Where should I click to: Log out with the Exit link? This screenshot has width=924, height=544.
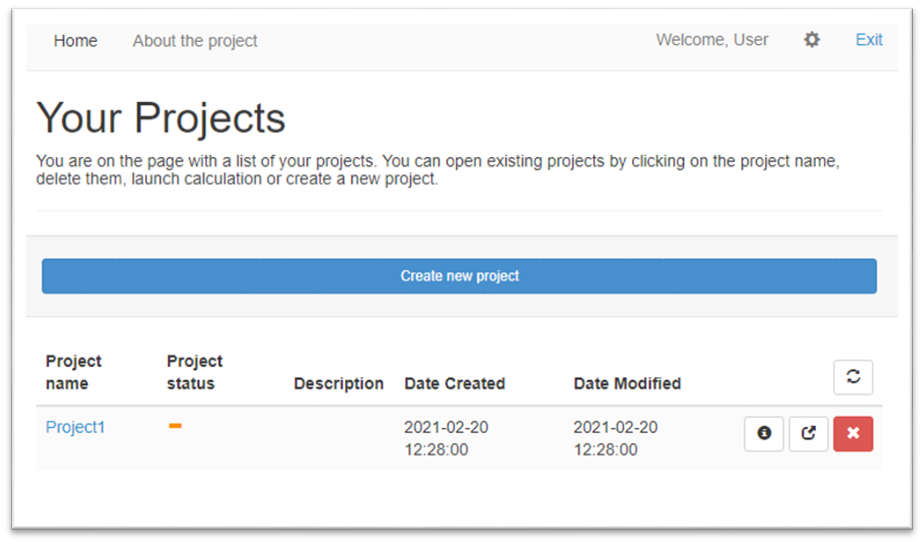click(868, 40)
